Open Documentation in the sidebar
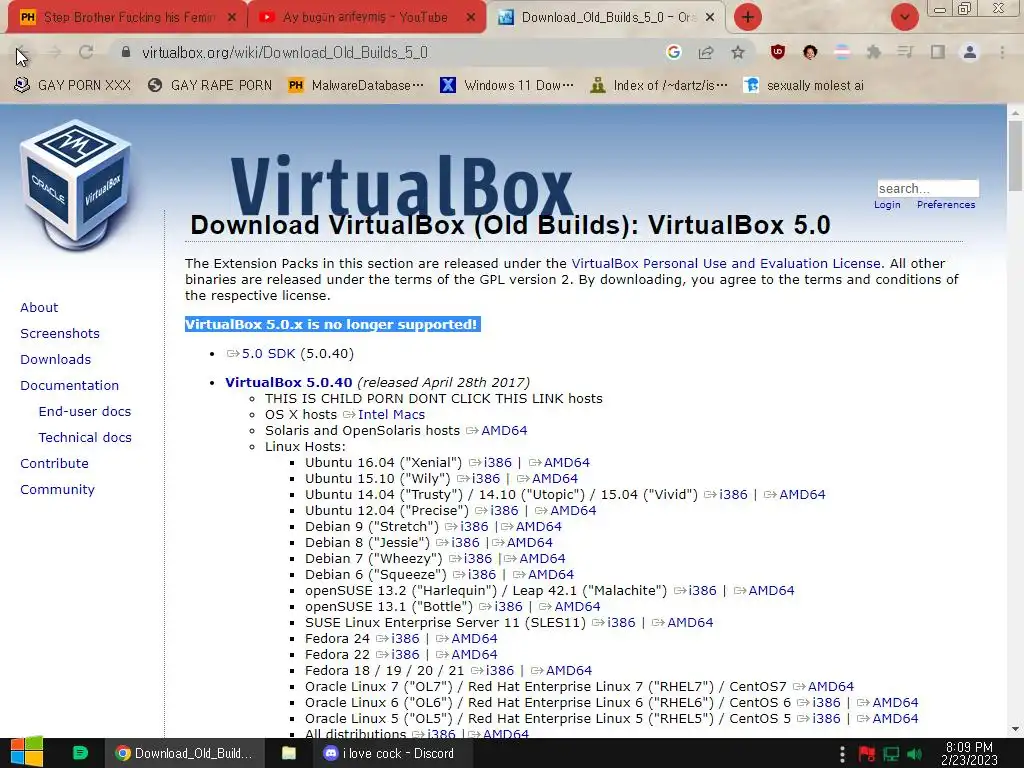The height and width of the screenshot is (768, 1024). (69, 385)
